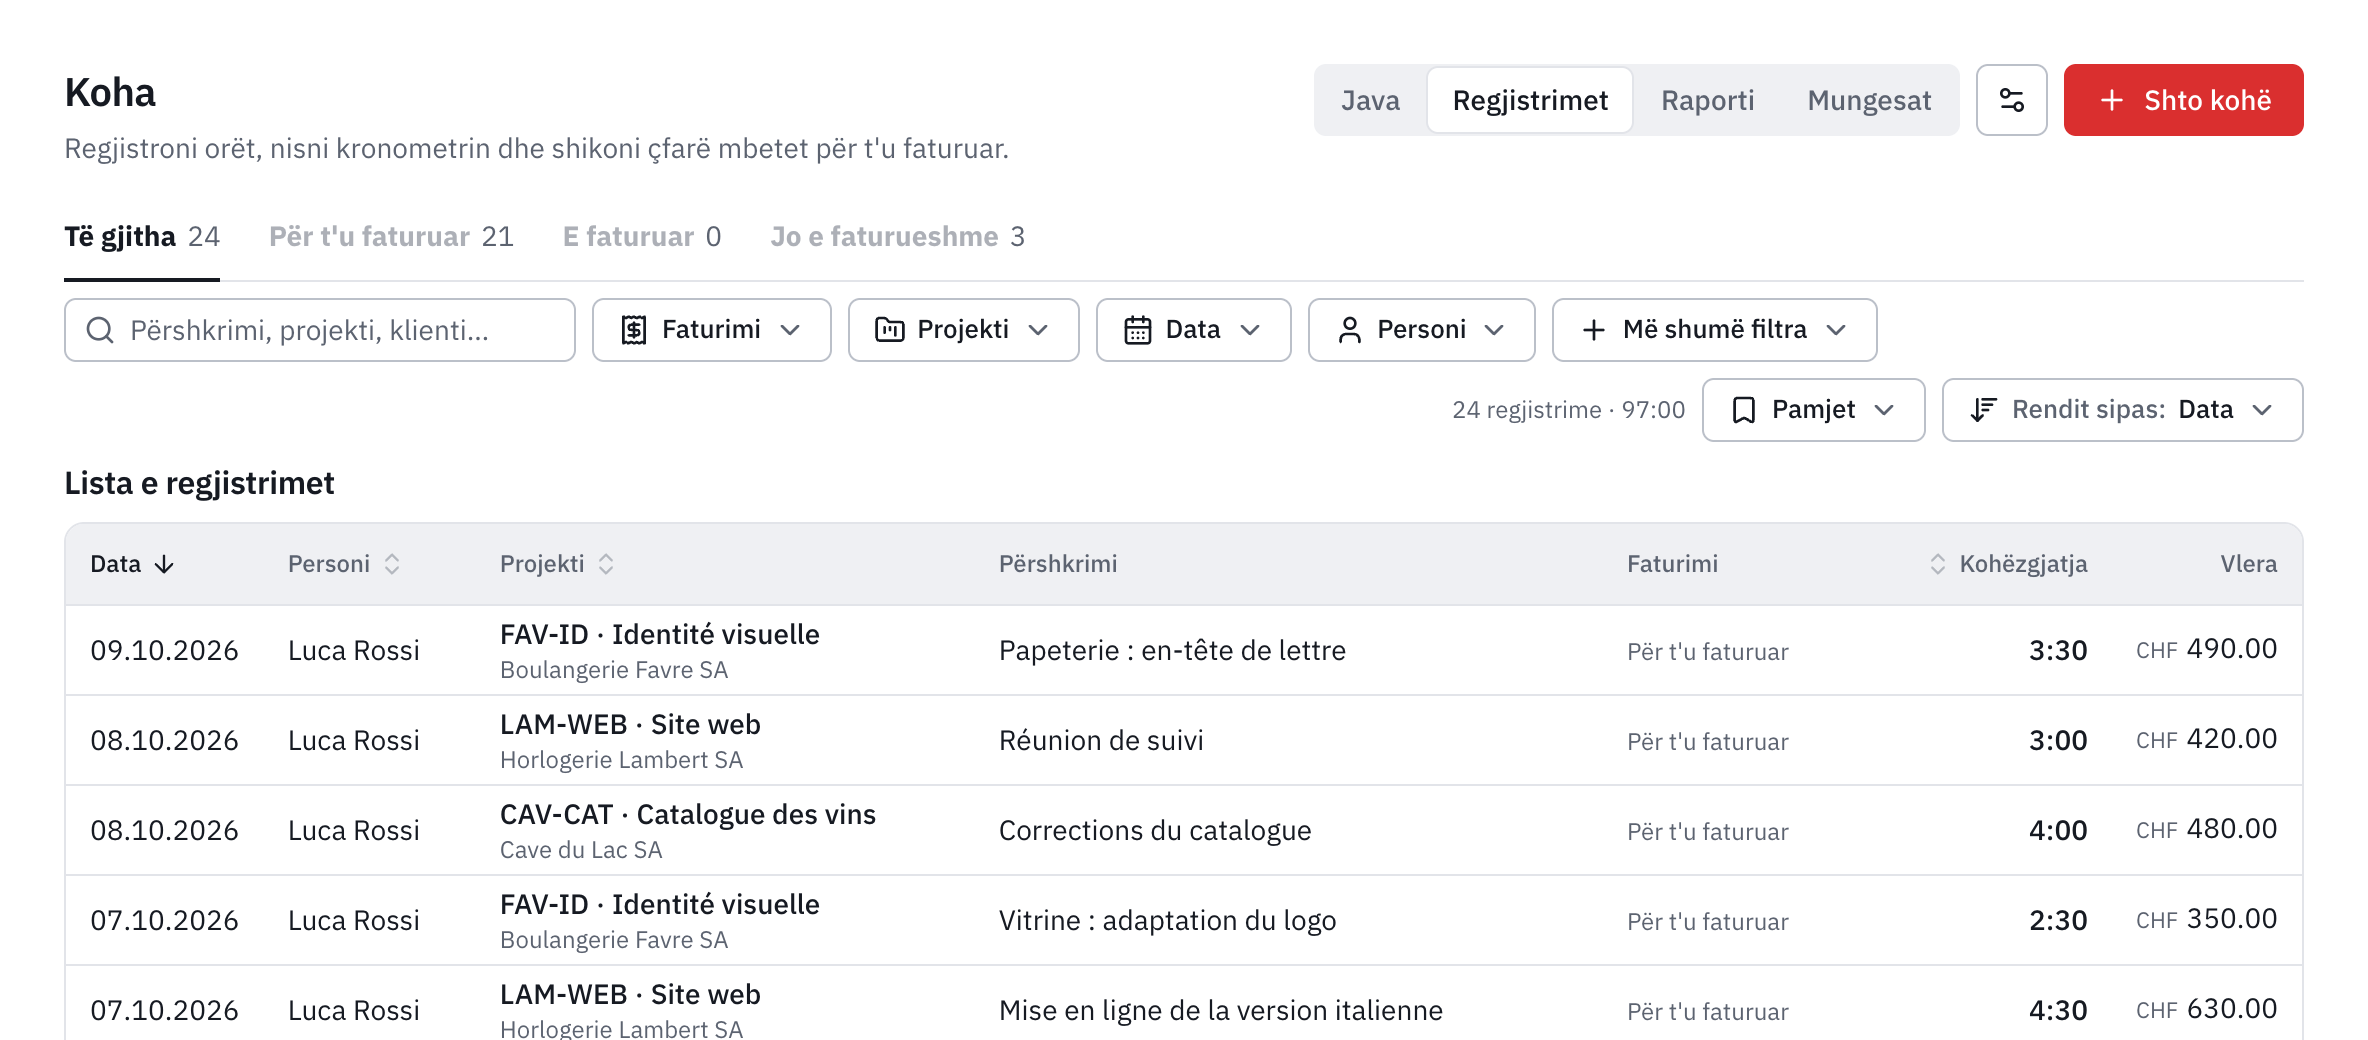Open the Réunion de suivi entry

coord(1101,741)
